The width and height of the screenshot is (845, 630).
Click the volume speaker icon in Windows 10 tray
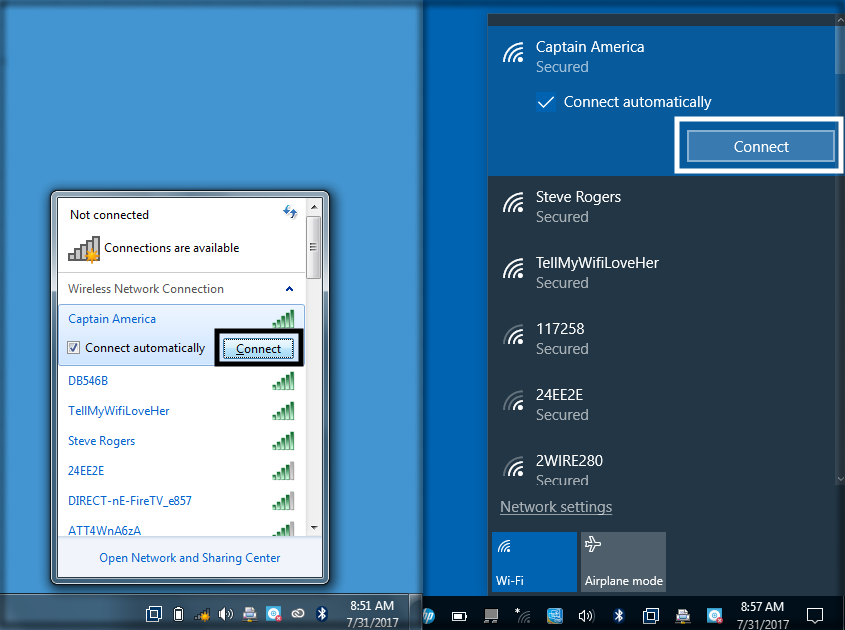coord(586,614)
